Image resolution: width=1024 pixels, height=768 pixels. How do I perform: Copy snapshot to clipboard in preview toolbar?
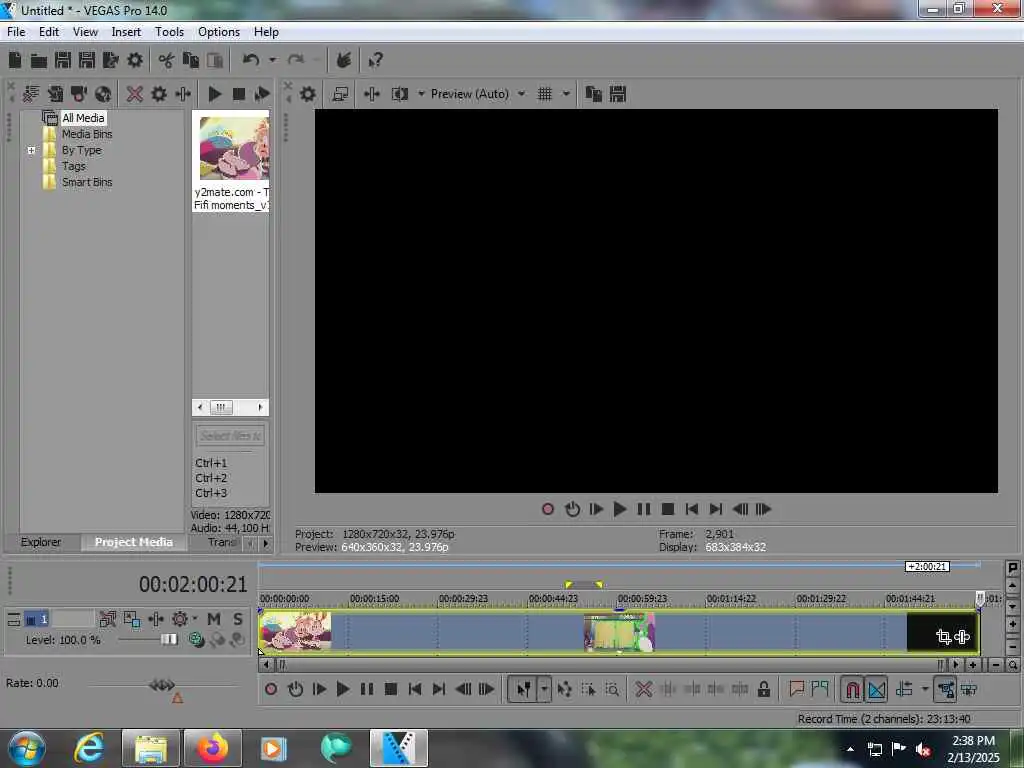[x=593, y=94]
